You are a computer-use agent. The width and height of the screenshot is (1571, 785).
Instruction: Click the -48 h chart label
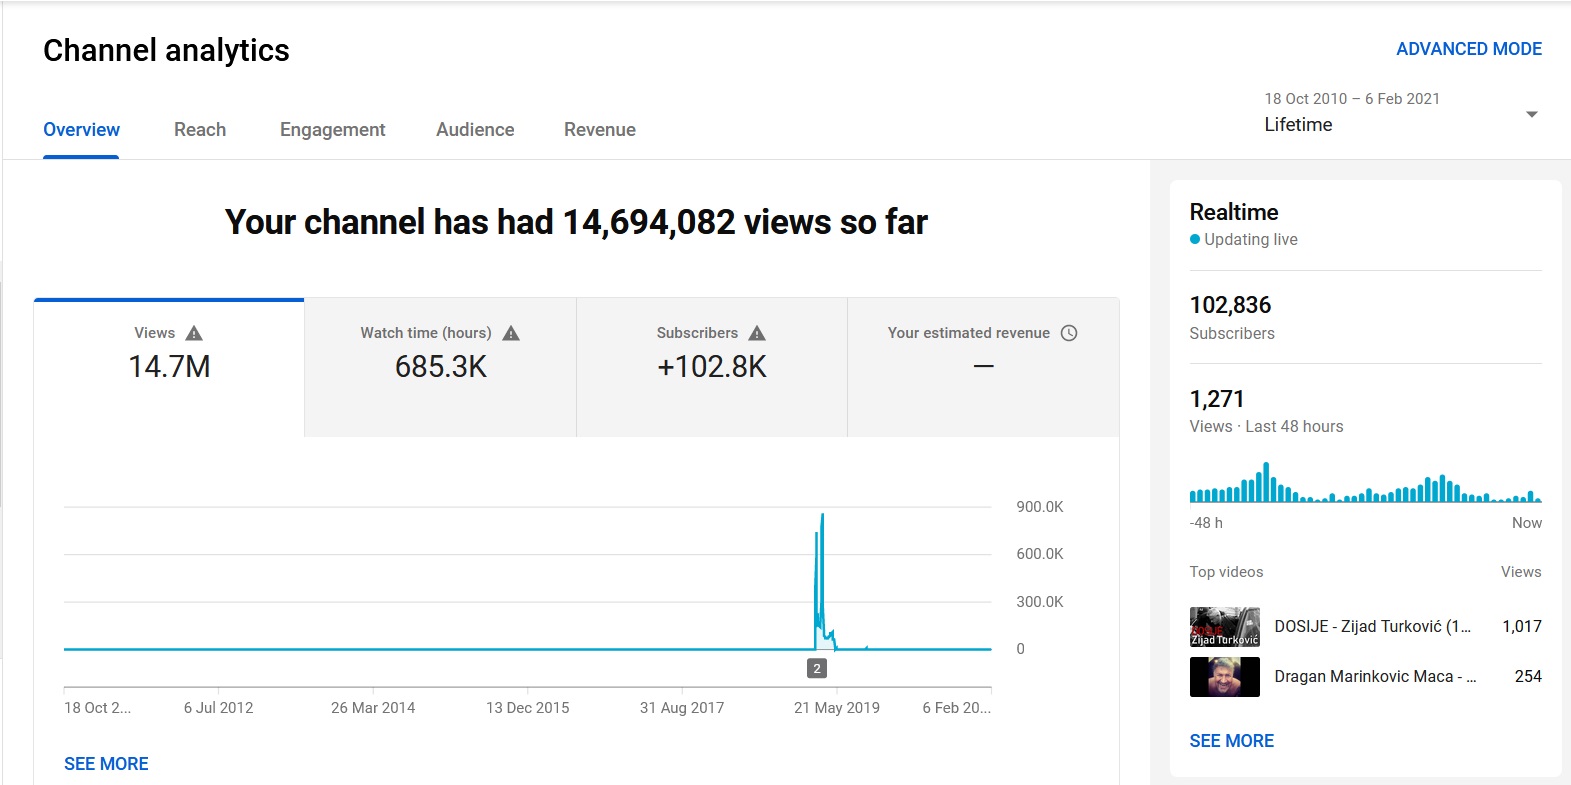pyautogui.click(x=1206, y=523)
